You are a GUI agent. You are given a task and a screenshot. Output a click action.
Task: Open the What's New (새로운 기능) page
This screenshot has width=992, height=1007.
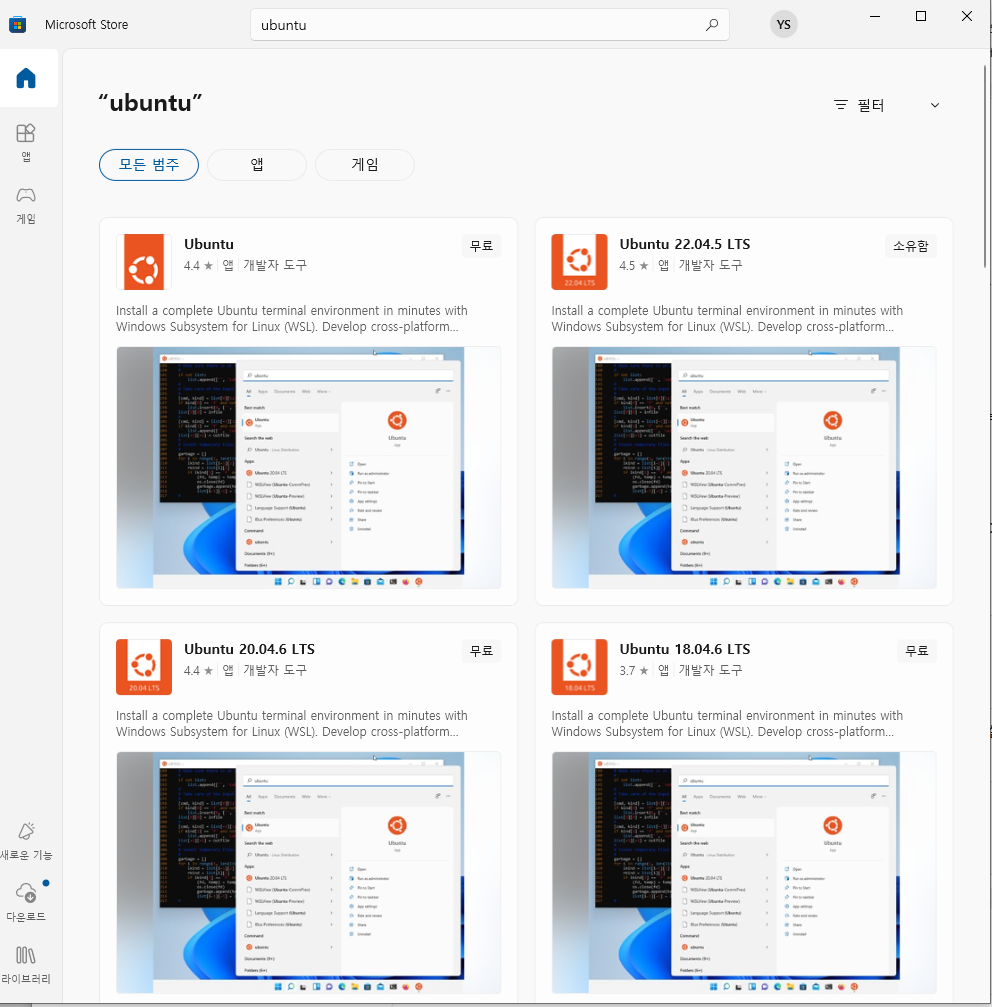pos(26,841)
